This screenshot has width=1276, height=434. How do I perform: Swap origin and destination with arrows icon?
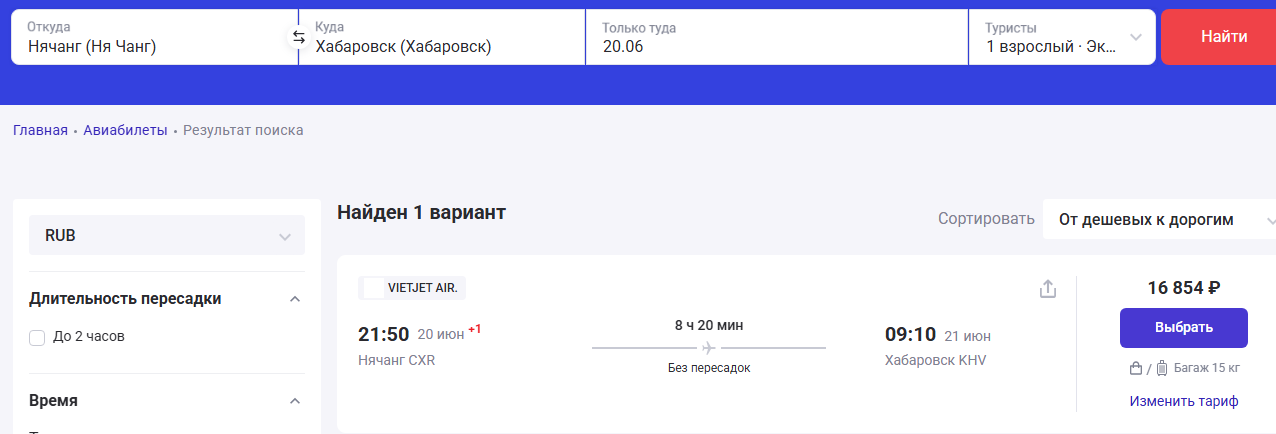(298, 37)
